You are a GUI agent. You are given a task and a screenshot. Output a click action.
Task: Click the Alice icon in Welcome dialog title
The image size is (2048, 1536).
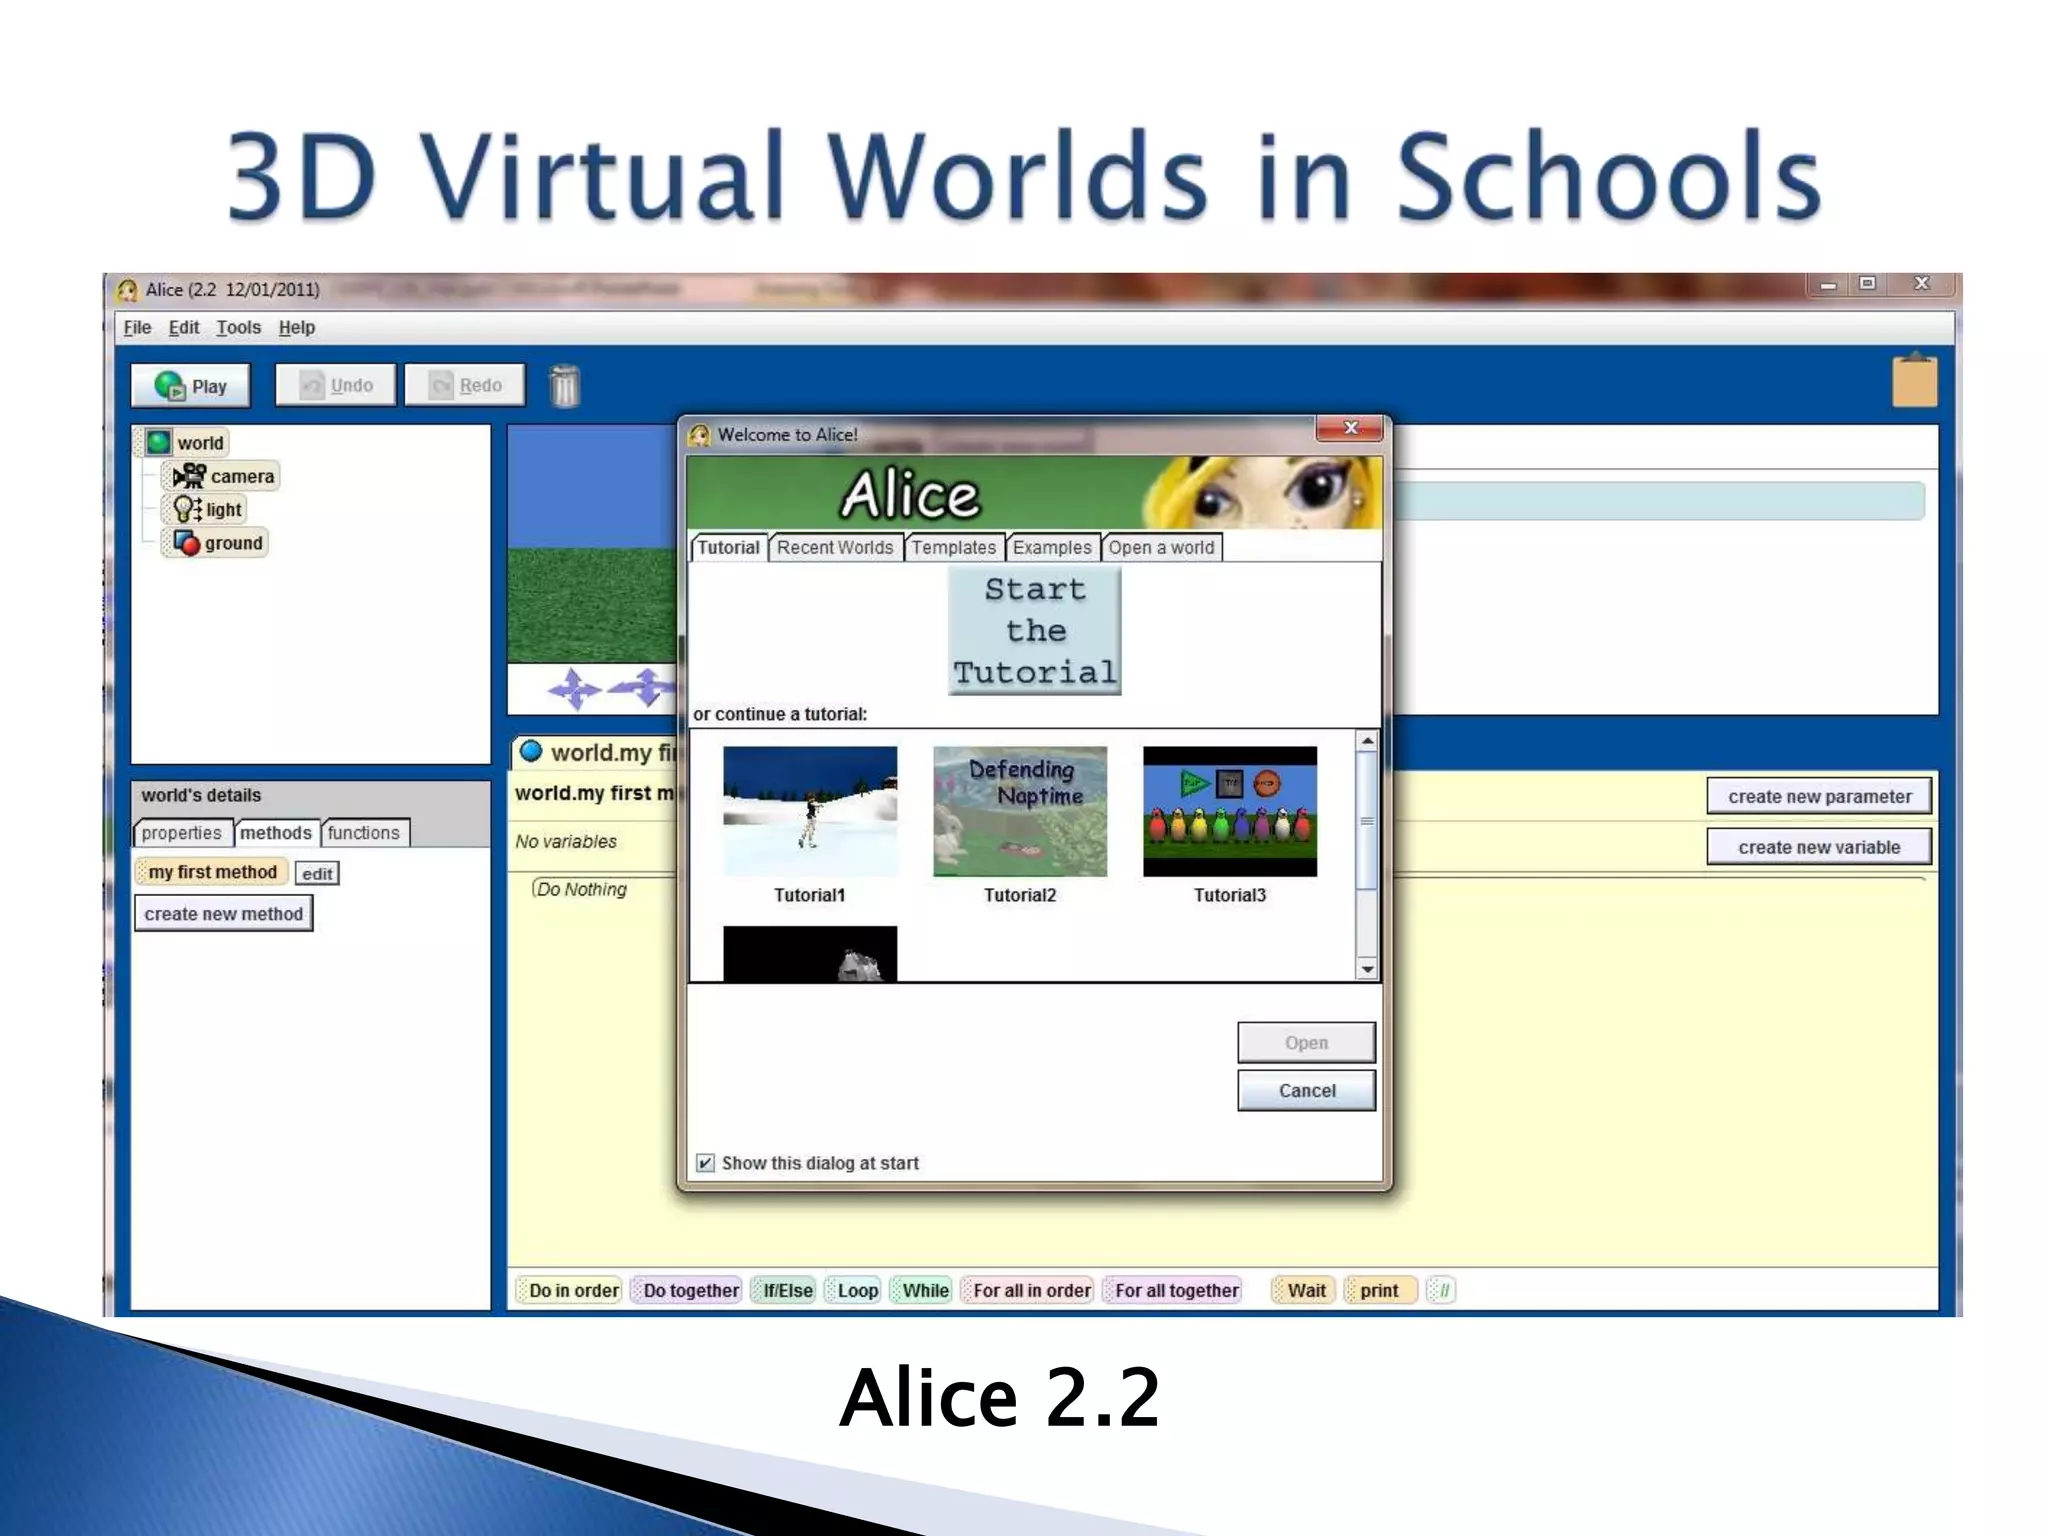(x=700, y=435)
